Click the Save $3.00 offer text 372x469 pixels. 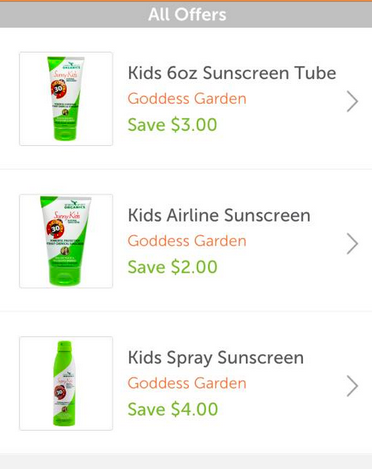172,125
